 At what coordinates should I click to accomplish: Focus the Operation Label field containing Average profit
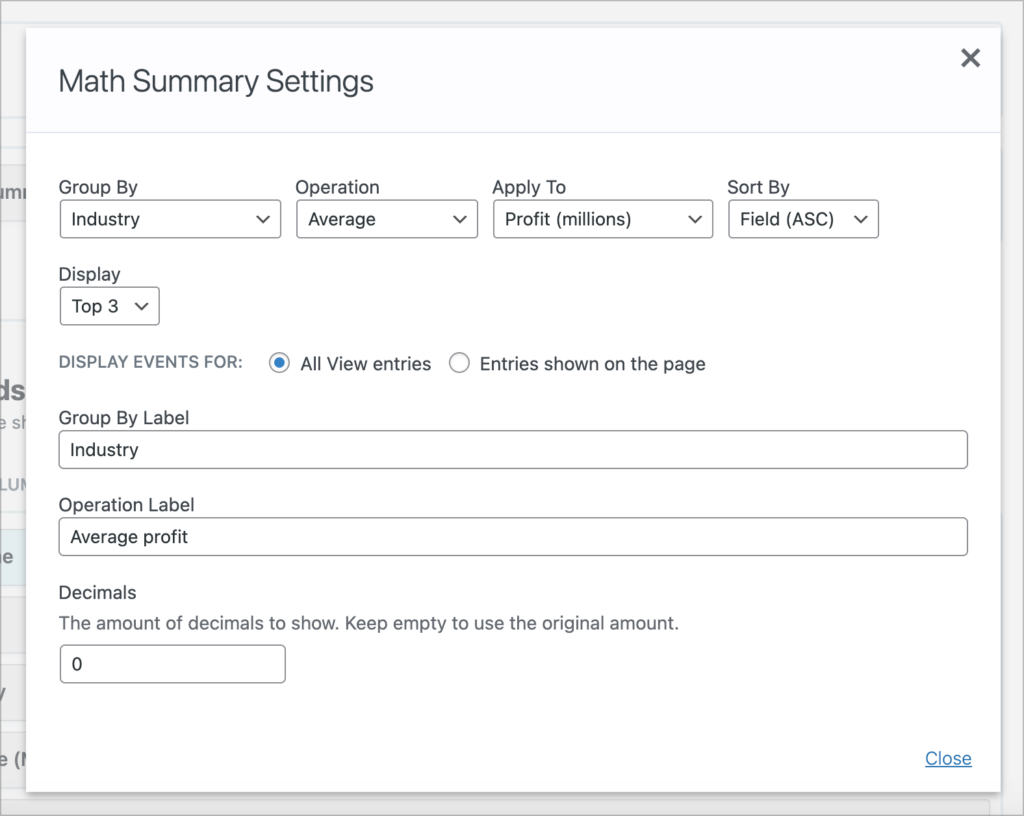tap(513, 537)
